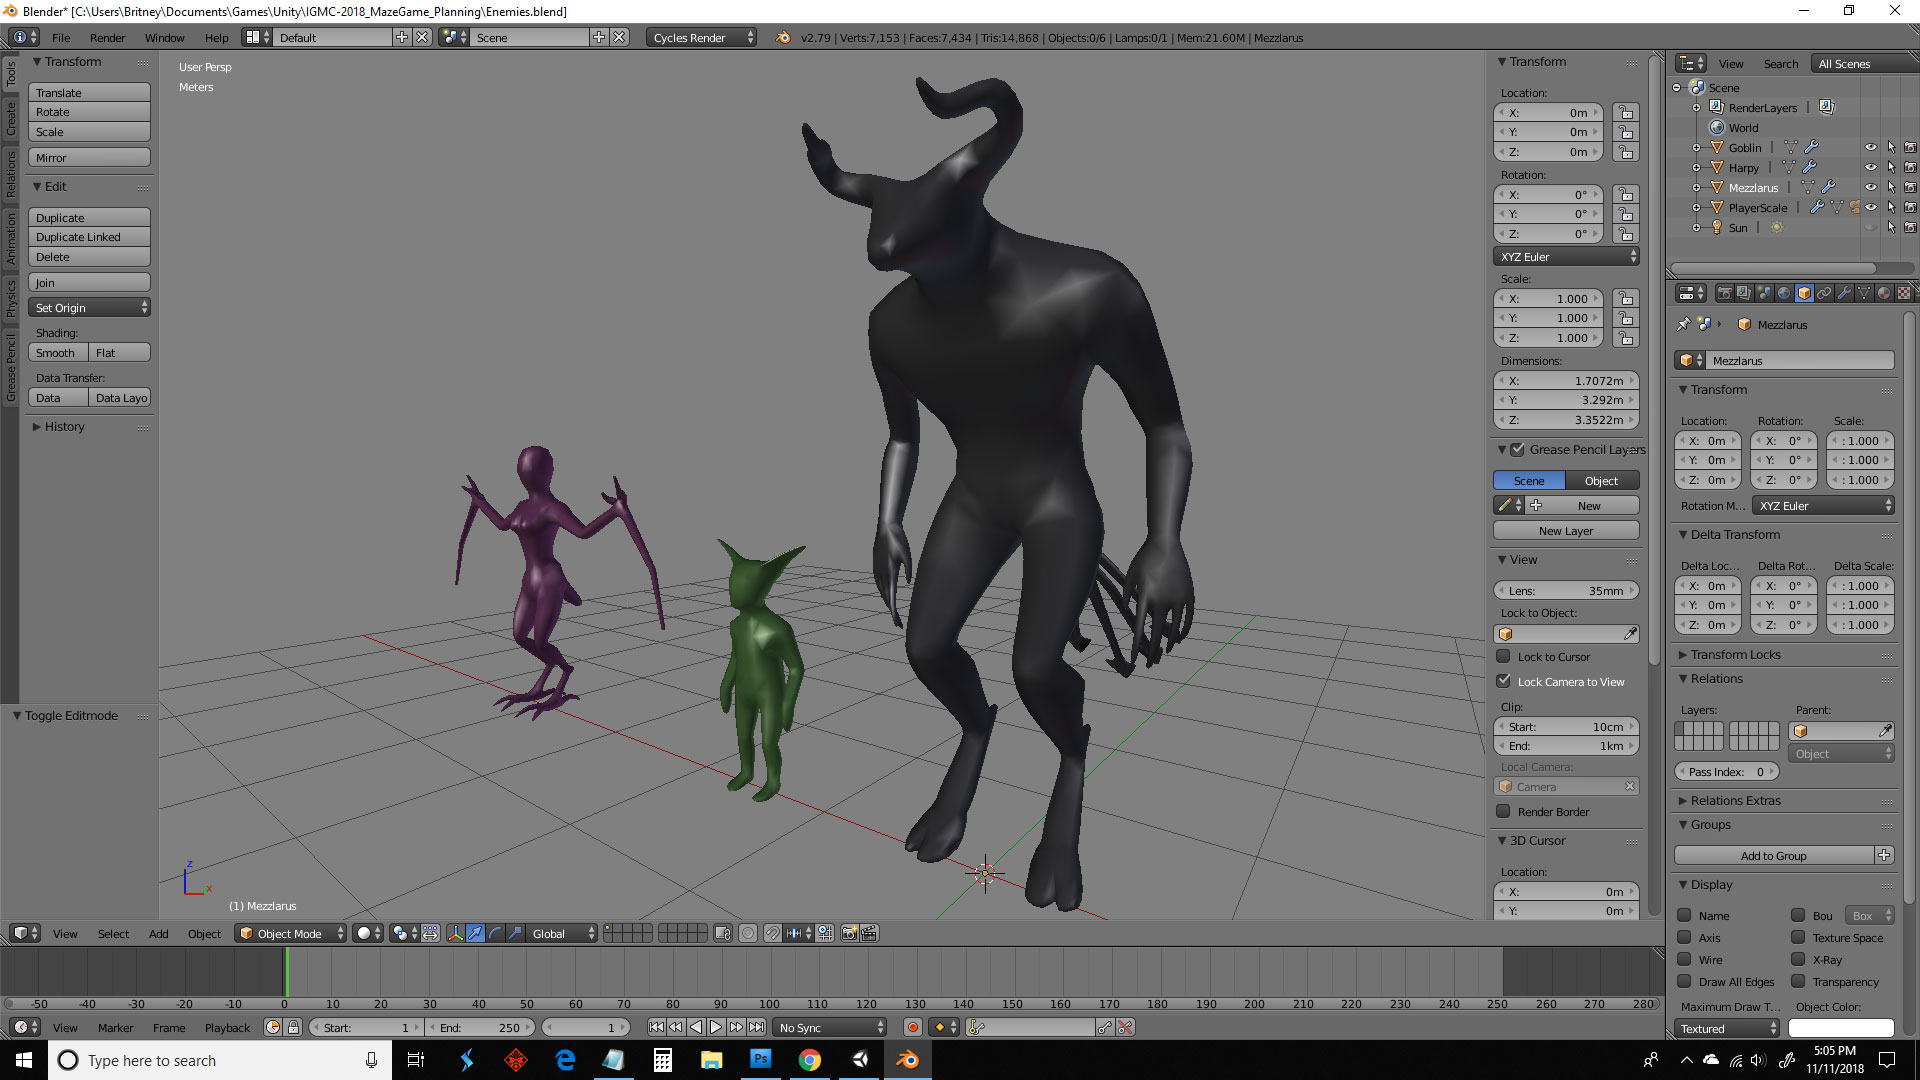Click the timeline preview range clock icon

point(272,1027)
